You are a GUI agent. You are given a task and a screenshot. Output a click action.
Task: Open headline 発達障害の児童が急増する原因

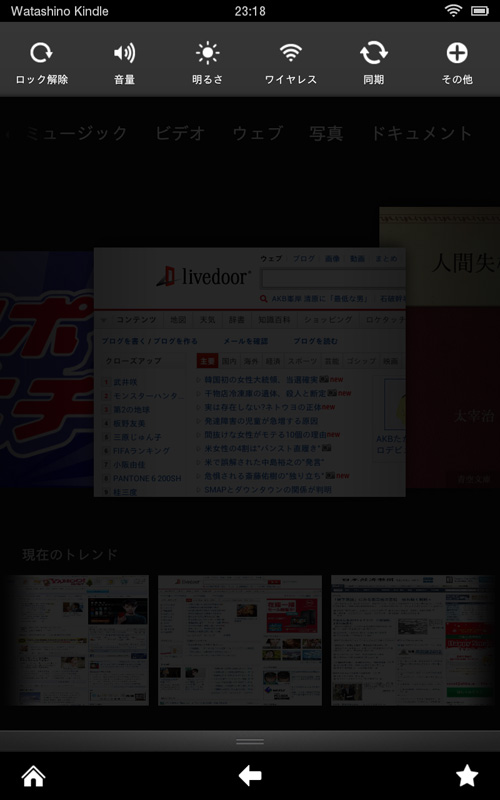[x=261, y=421]
